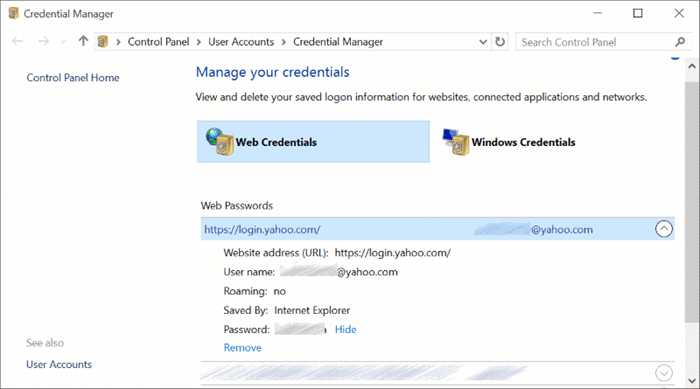Click Credential Manager breadcrumb segment

pyautogui.click(x=338, y=42)
